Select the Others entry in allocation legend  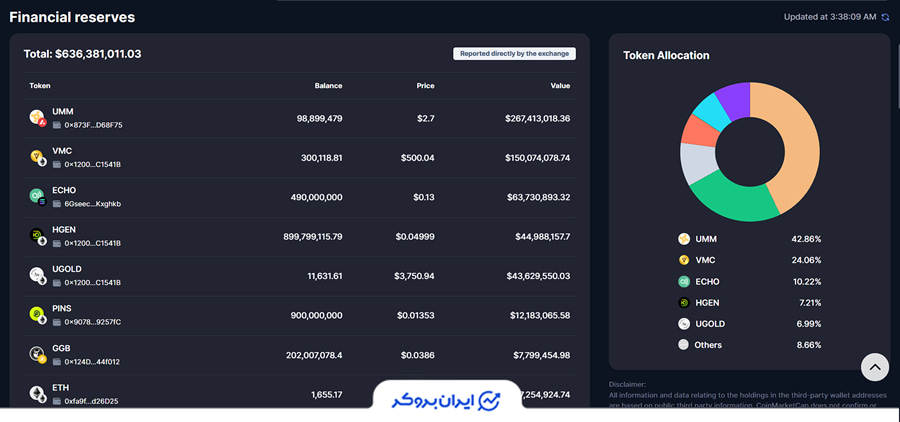click(708, 345)
